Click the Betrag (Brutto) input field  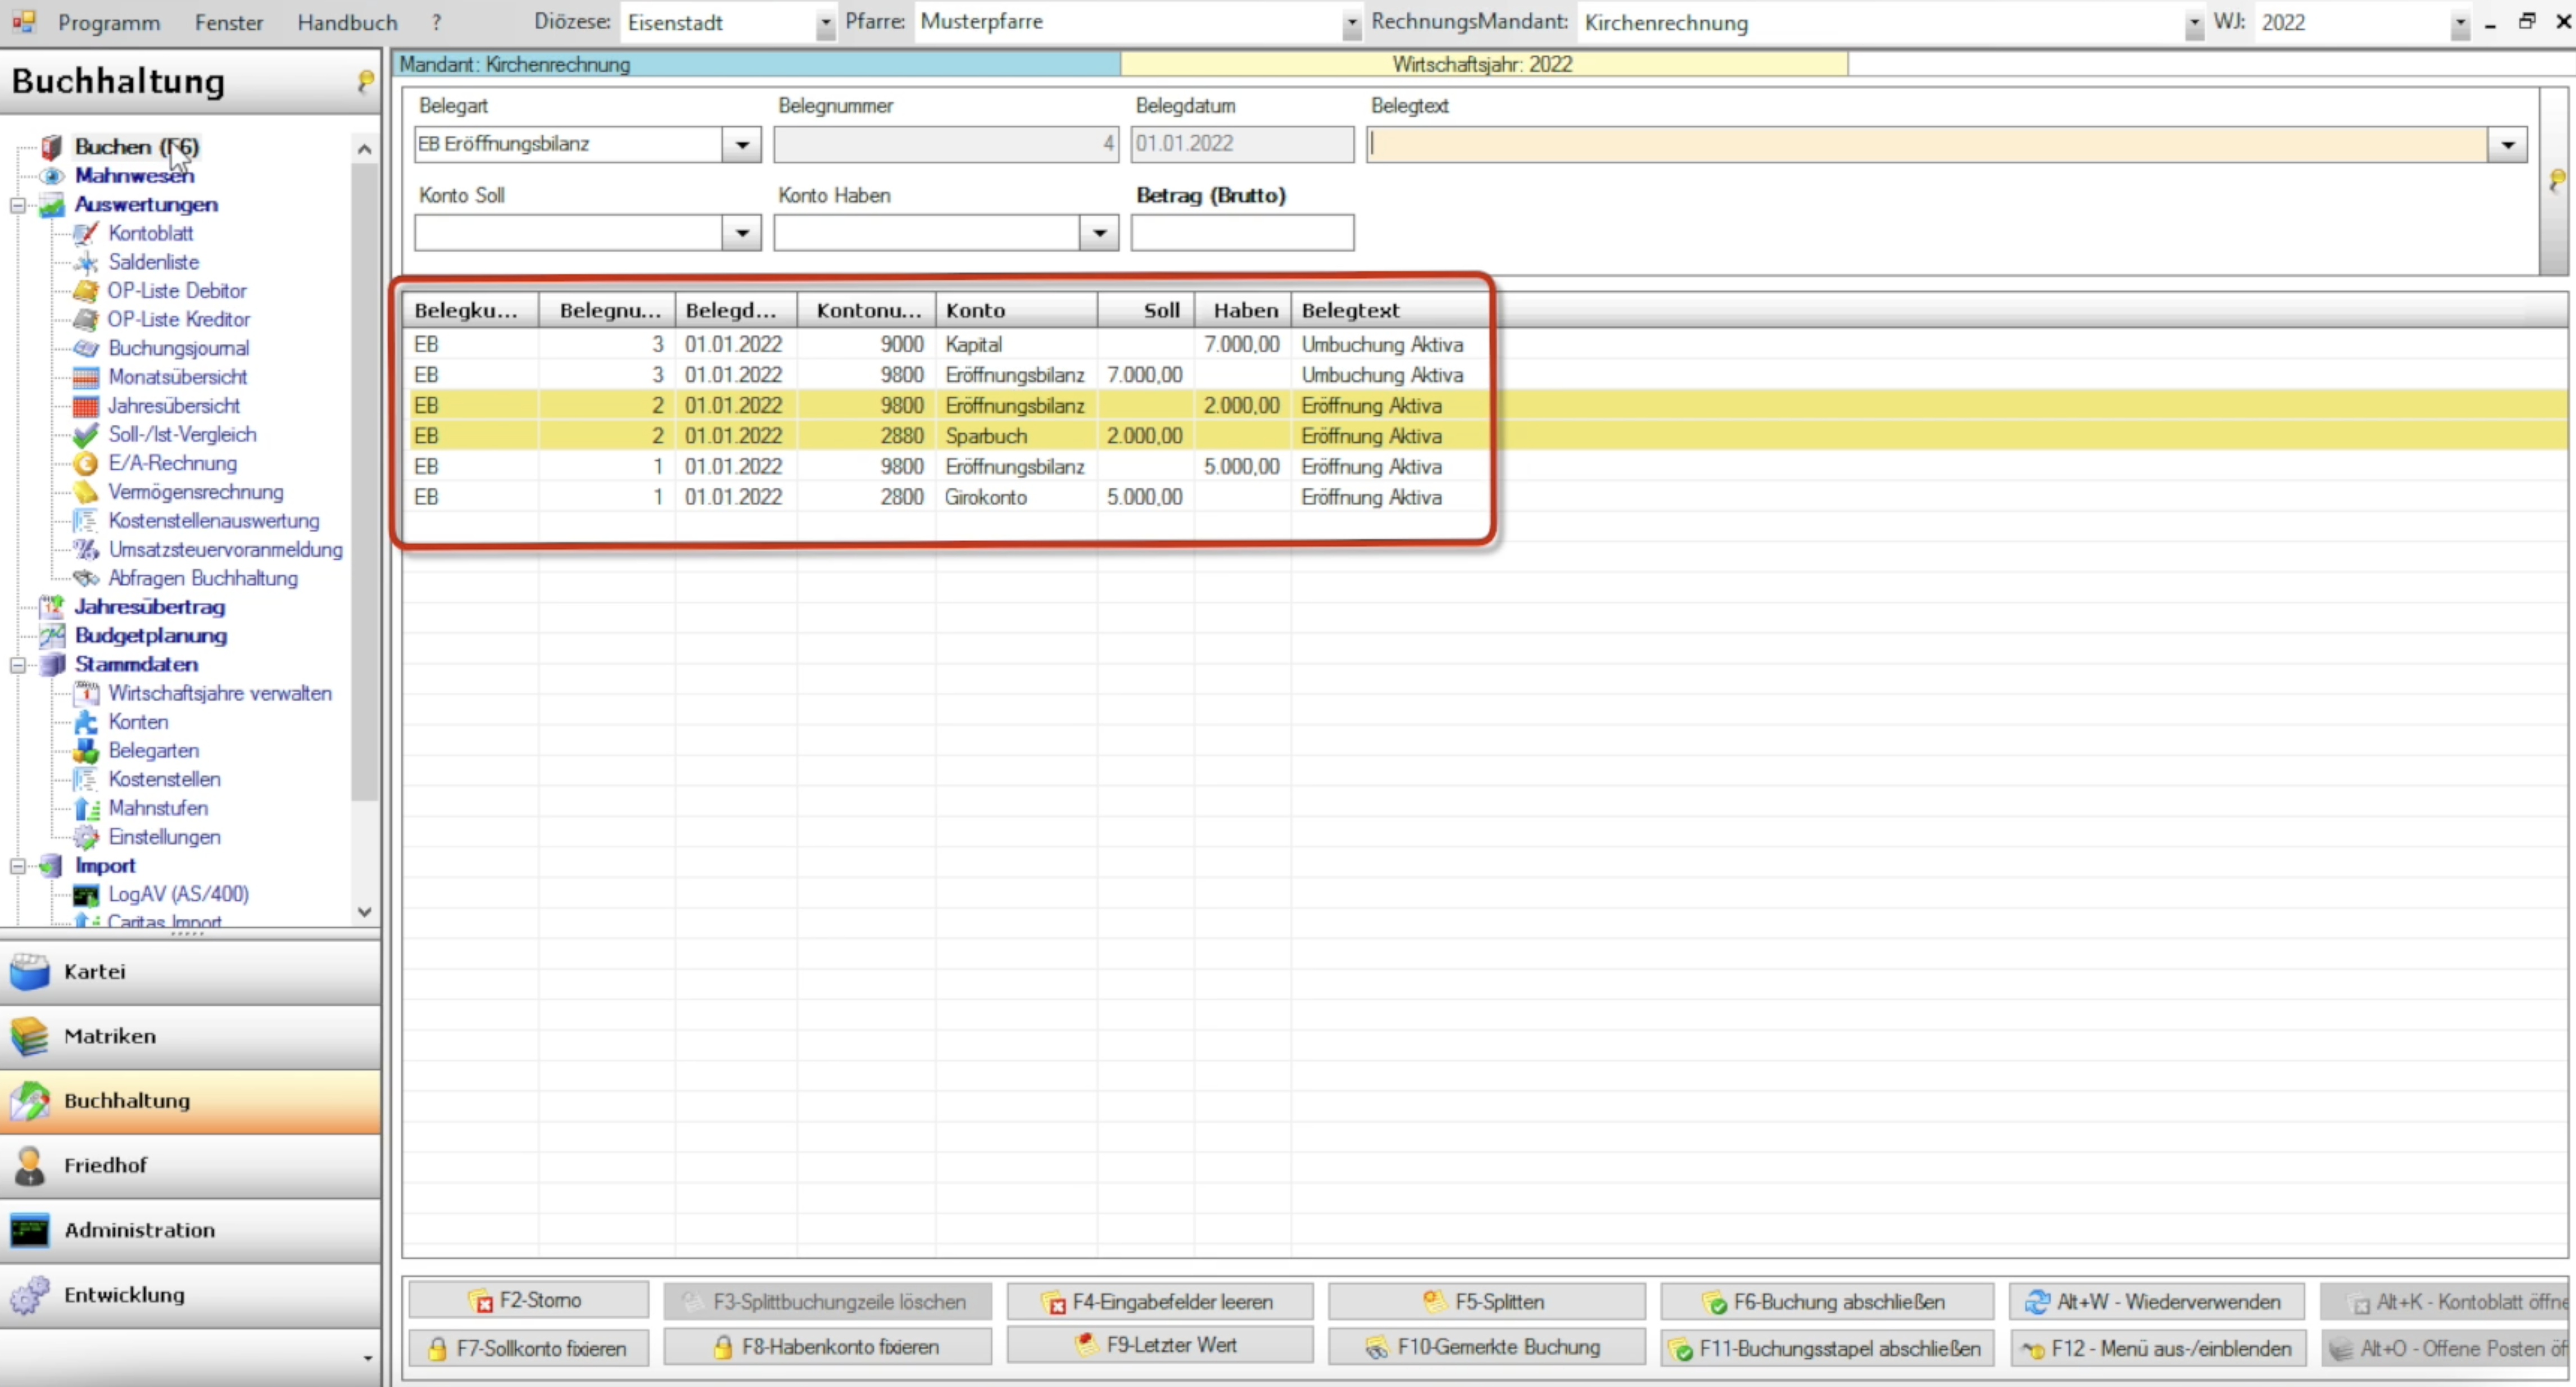(1242, 233)
